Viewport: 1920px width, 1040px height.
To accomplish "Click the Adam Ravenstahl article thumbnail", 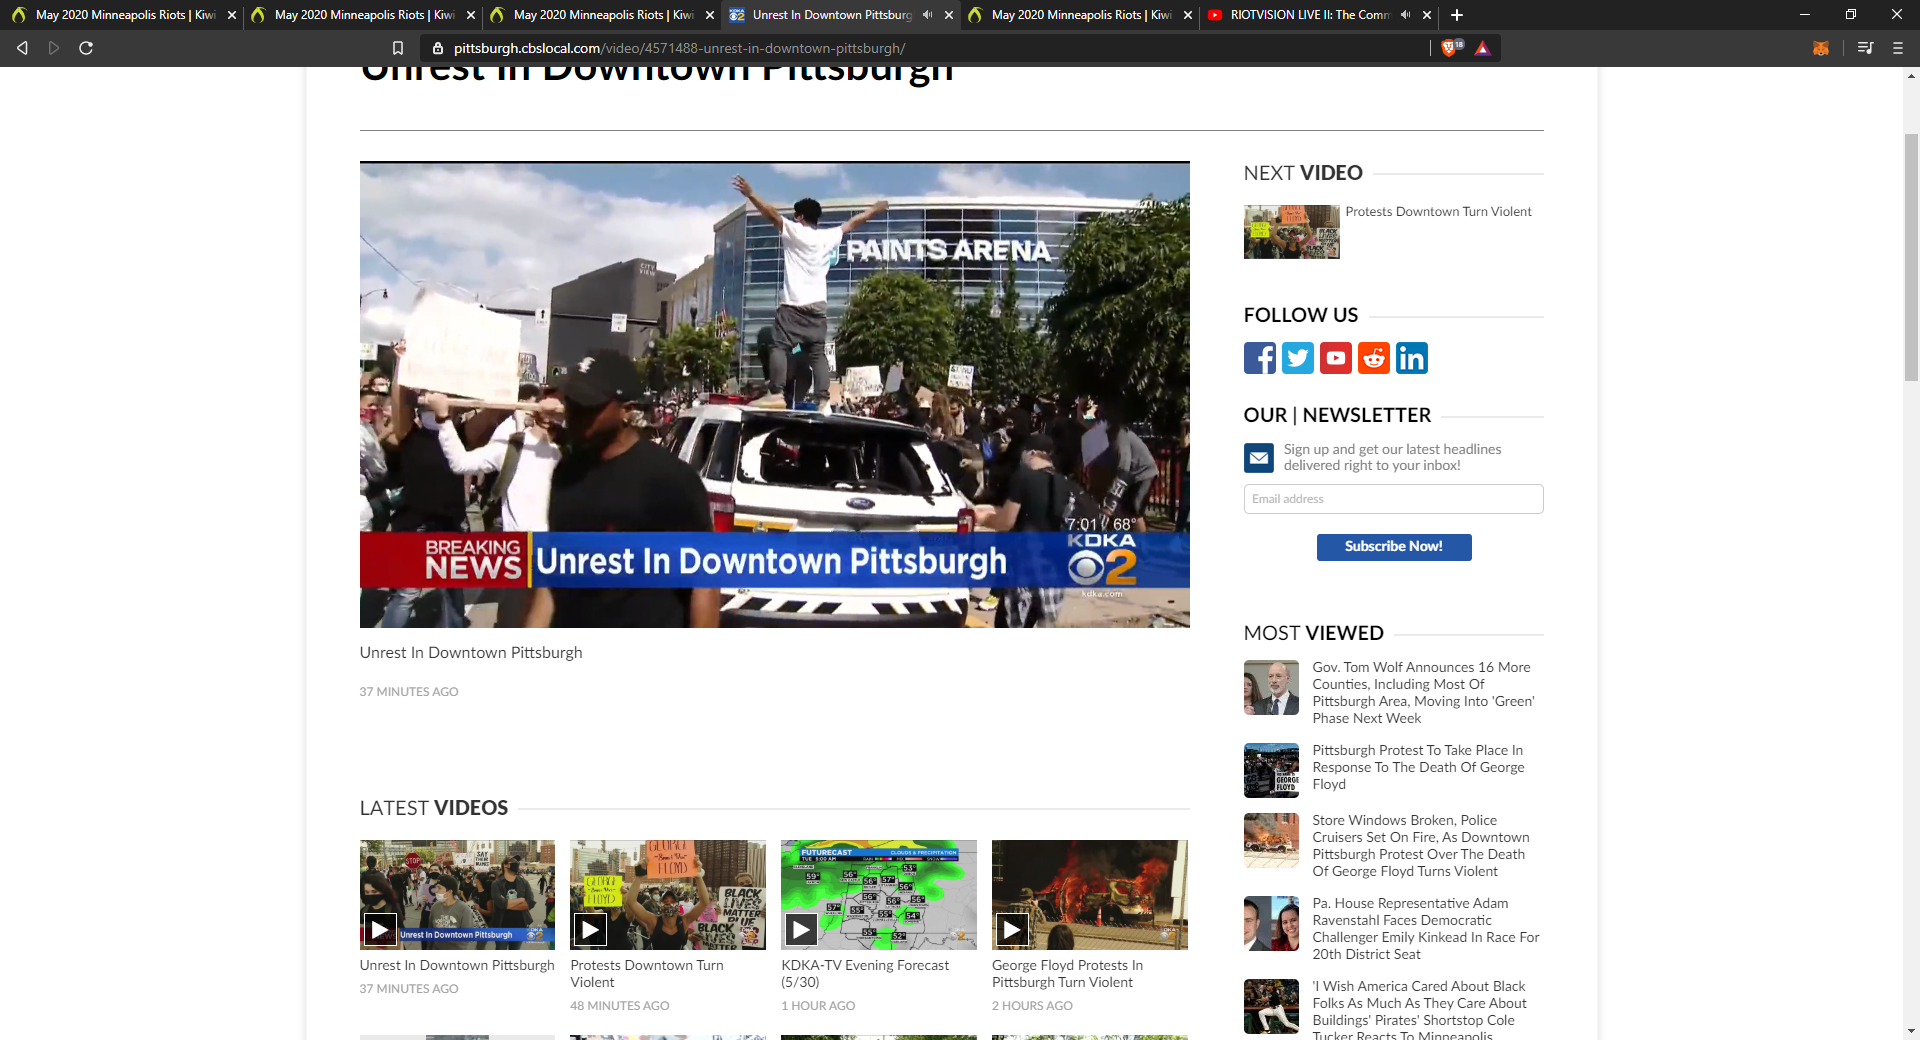I will (1271, 923).
